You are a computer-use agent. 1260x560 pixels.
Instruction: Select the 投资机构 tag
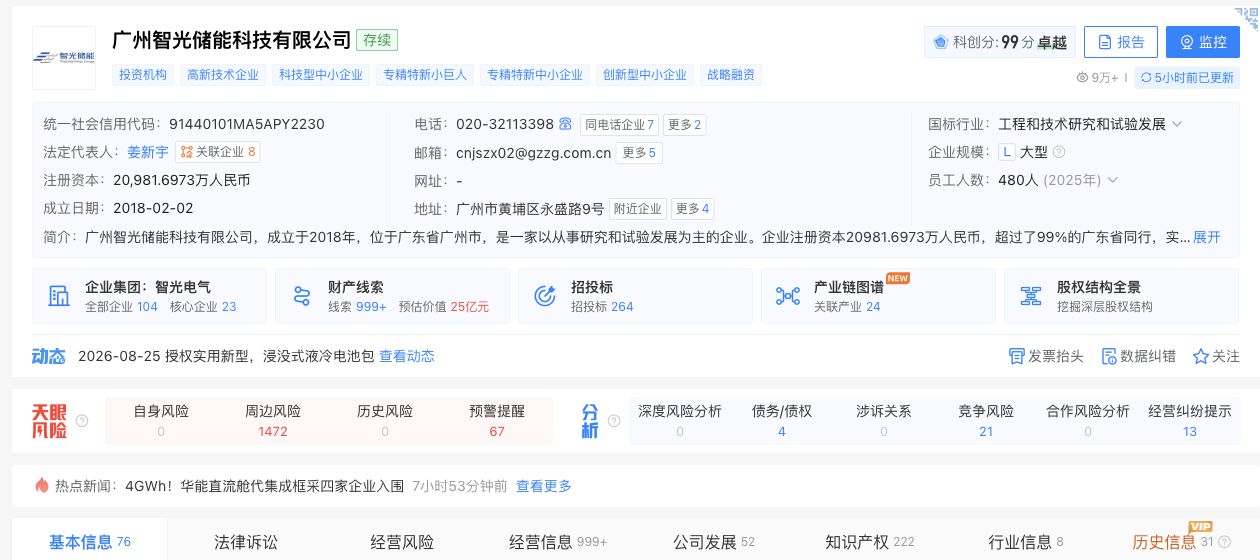click(143, 75)
